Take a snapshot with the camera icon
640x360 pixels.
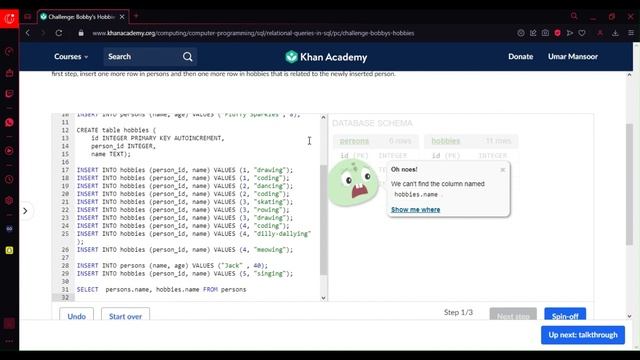click(545, 33)
